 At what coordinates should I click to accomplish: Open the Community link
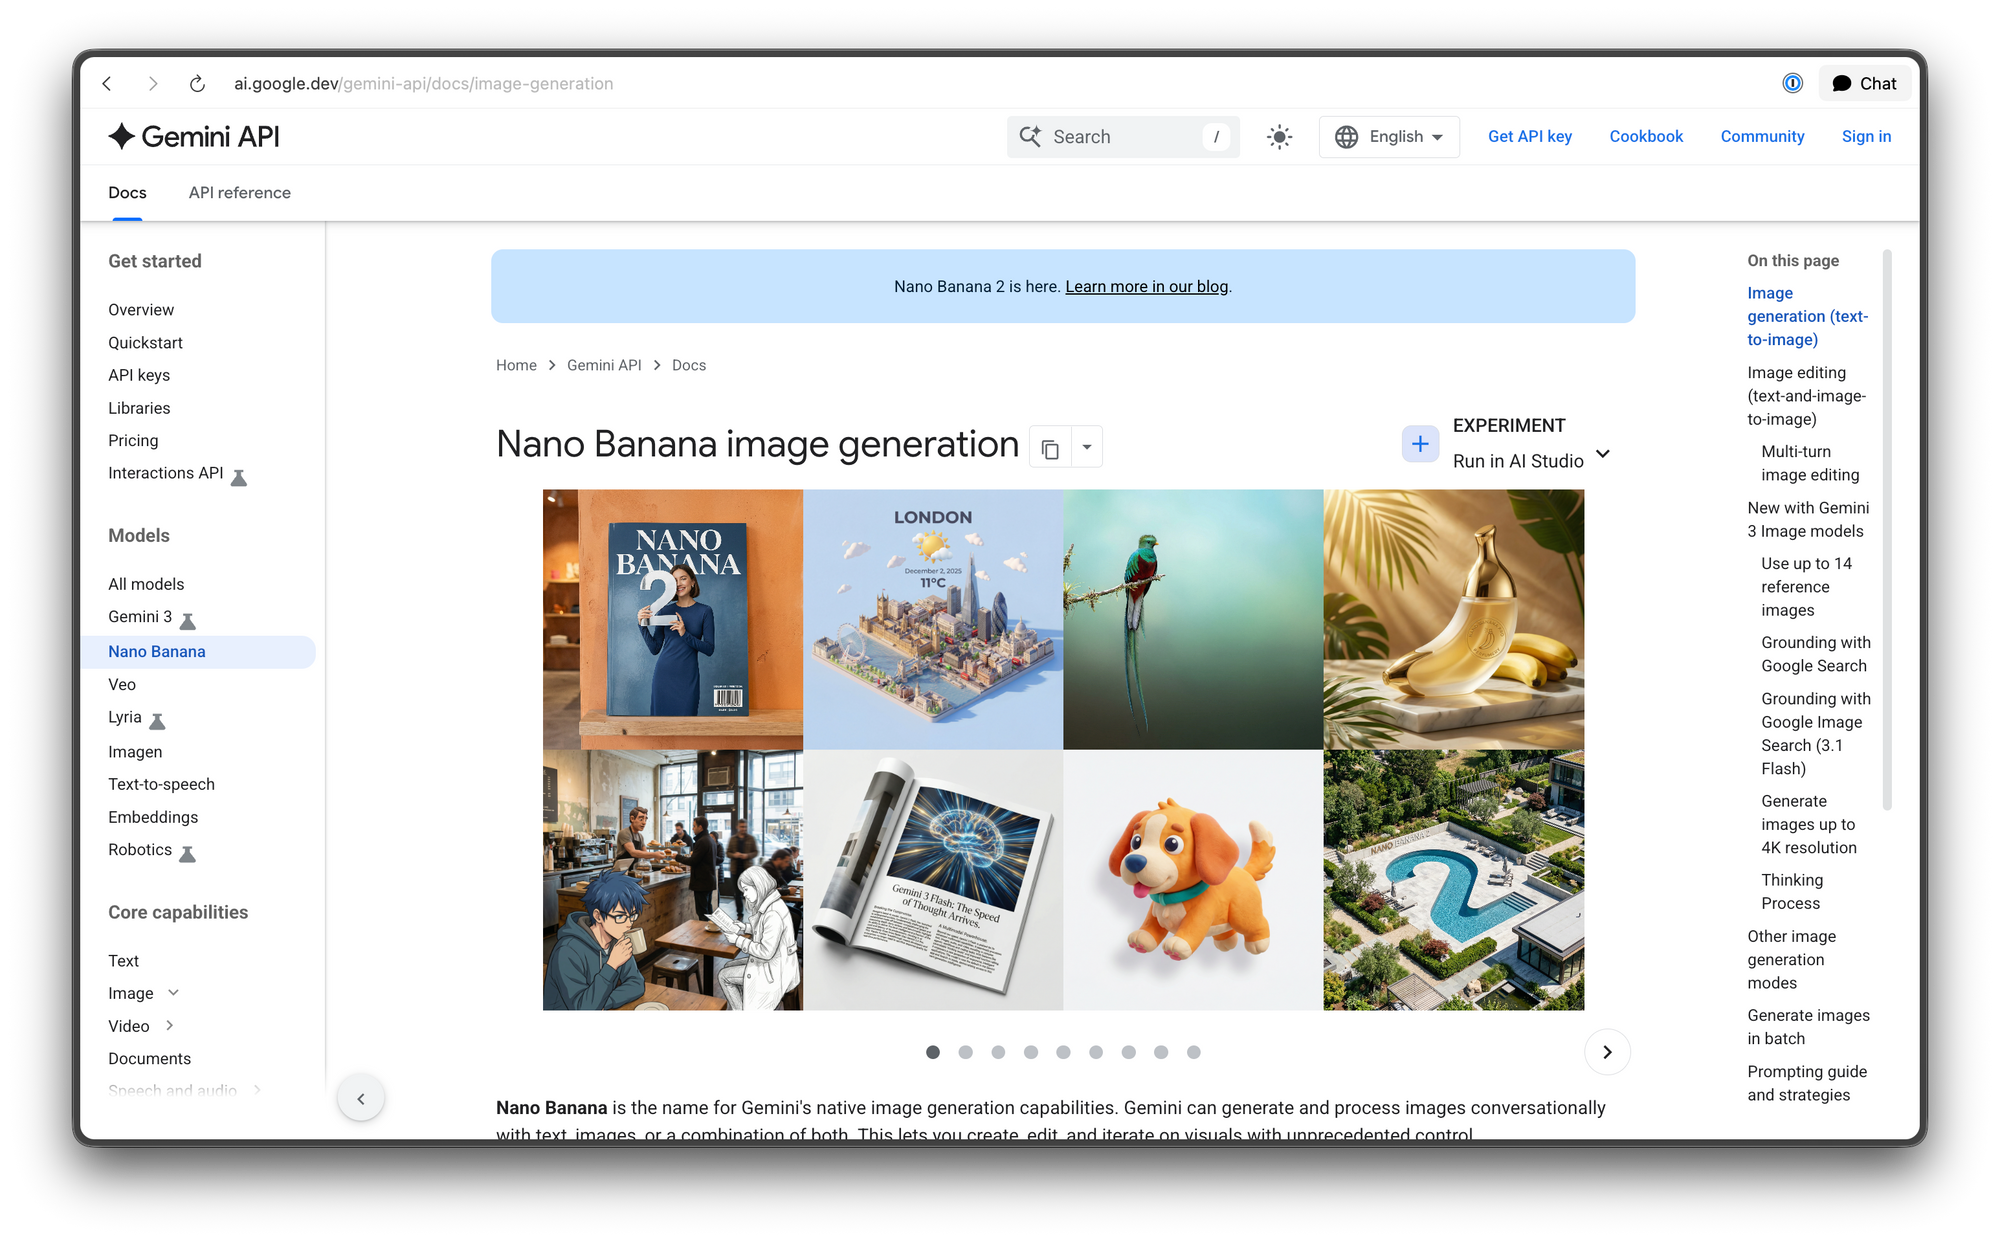click(1762, 137)
